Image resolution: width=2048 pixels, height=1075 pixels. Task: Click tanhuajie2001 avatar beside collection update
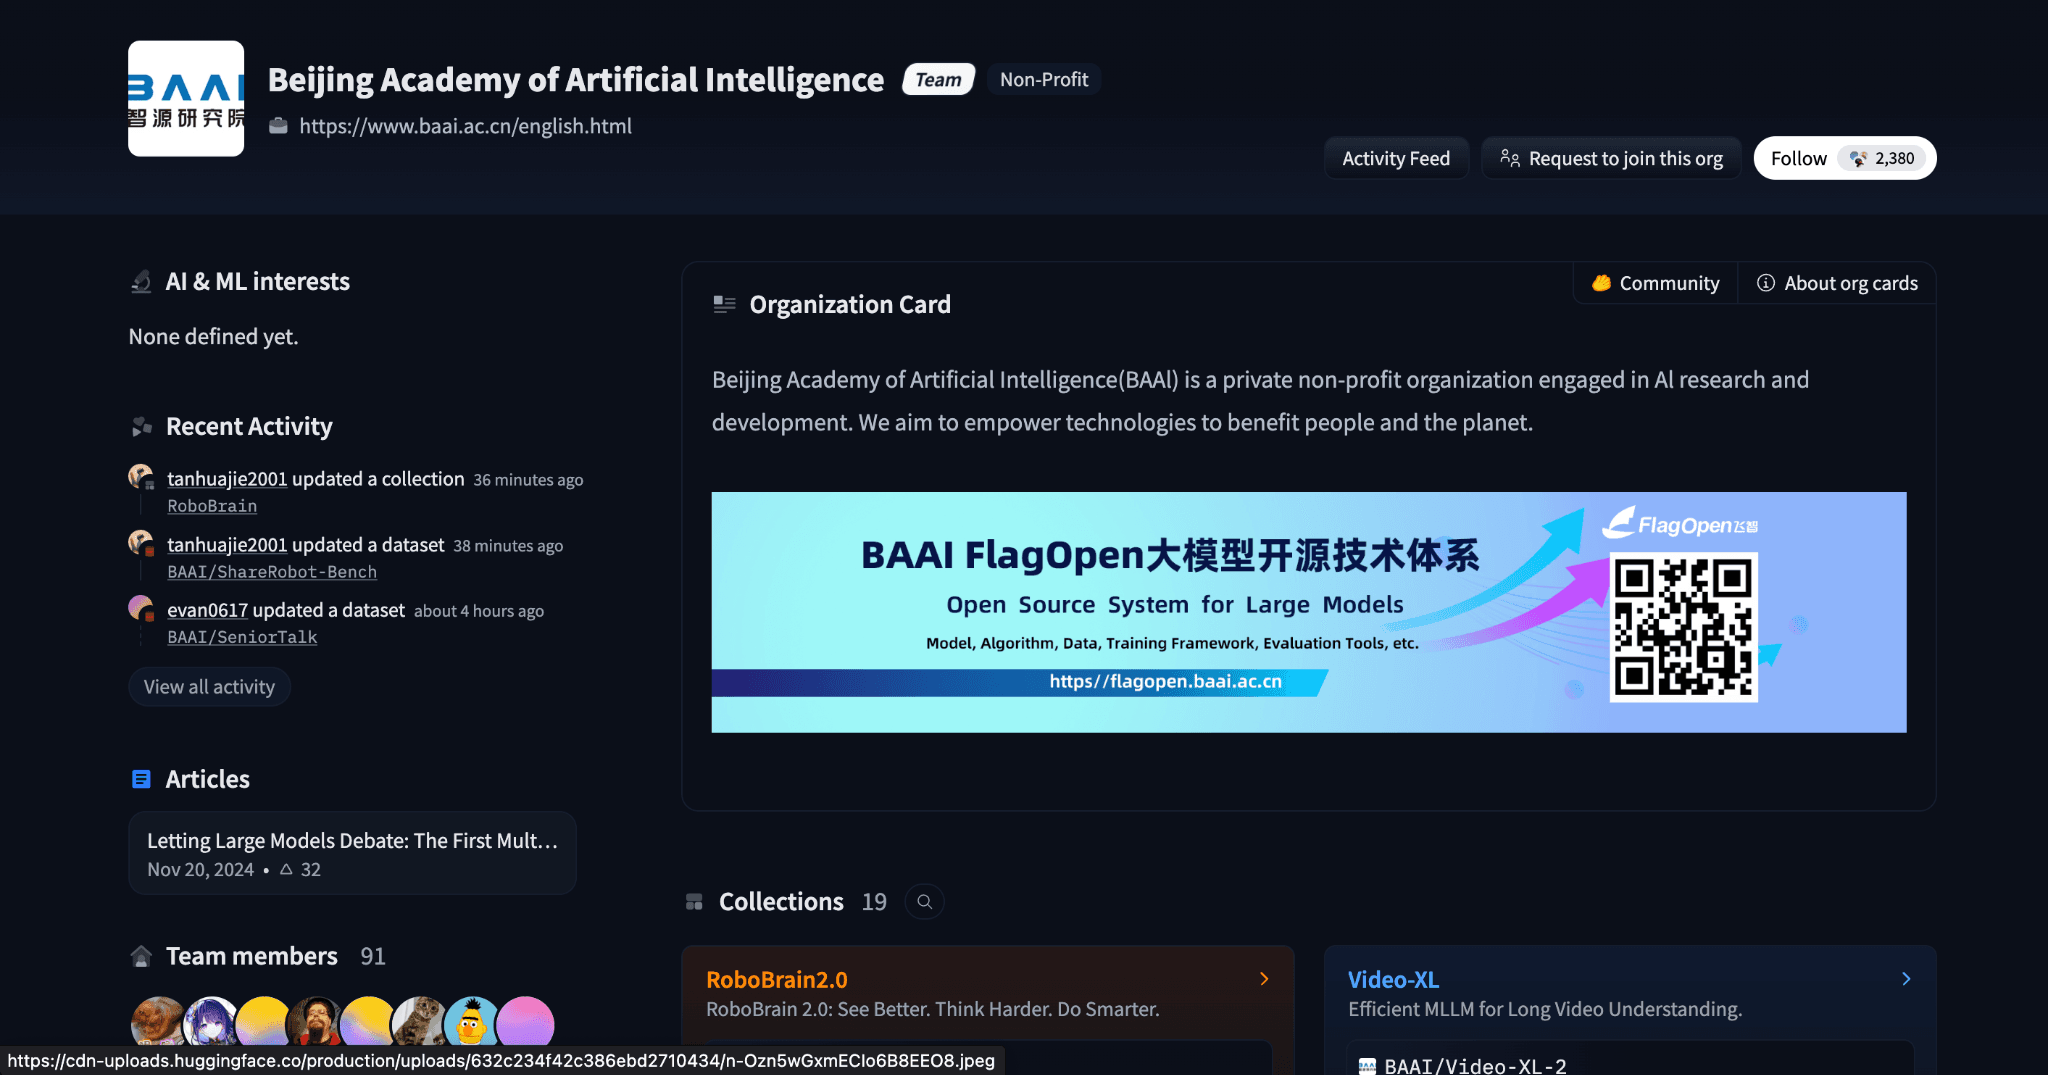click(141, 477)
